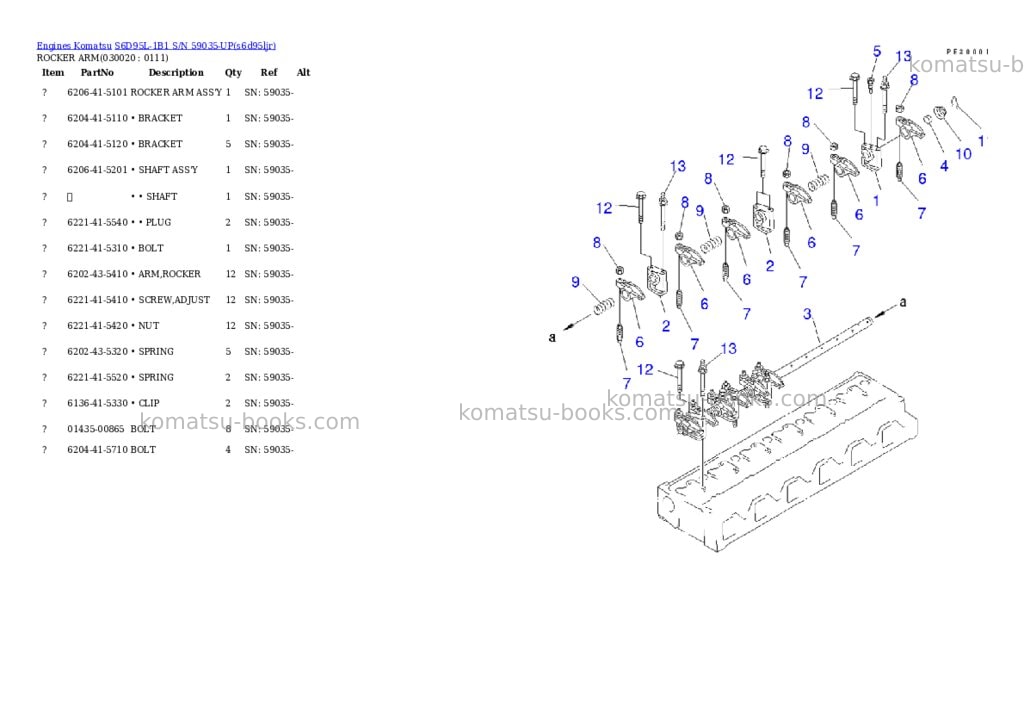Click the "Item" column header

[53, 72]
